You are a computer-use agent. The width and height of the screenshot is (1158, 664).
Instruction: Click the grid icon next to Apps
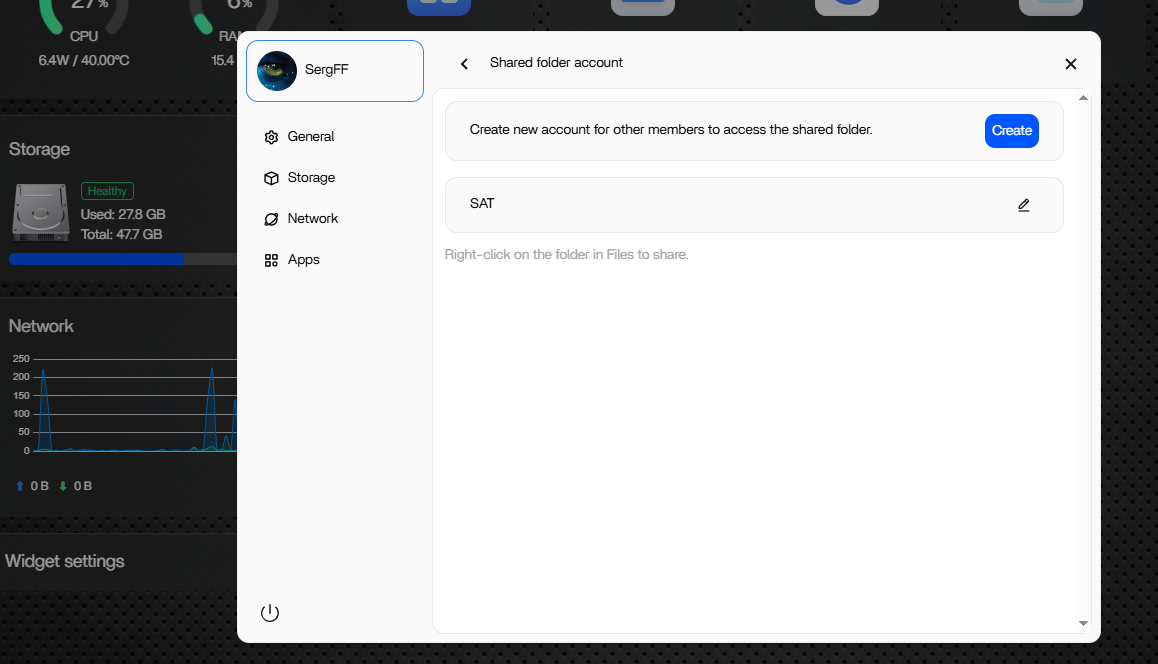tap(271, 260)
